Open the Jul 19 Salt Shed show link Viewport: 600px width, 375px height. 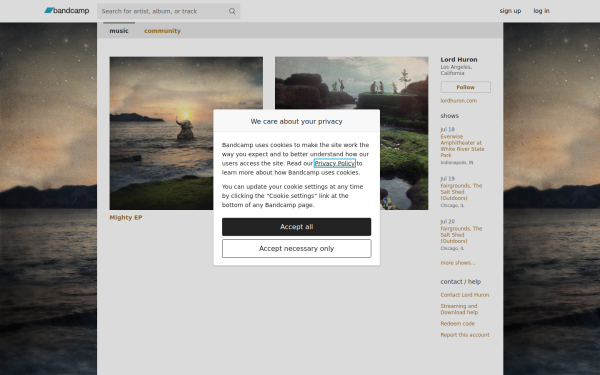[461, 192]
